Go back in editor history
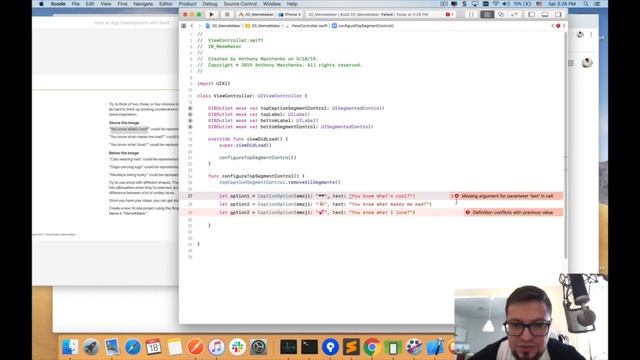Image resolution: width=640 pixels, height=360 pixels. [x=192, y=26]
